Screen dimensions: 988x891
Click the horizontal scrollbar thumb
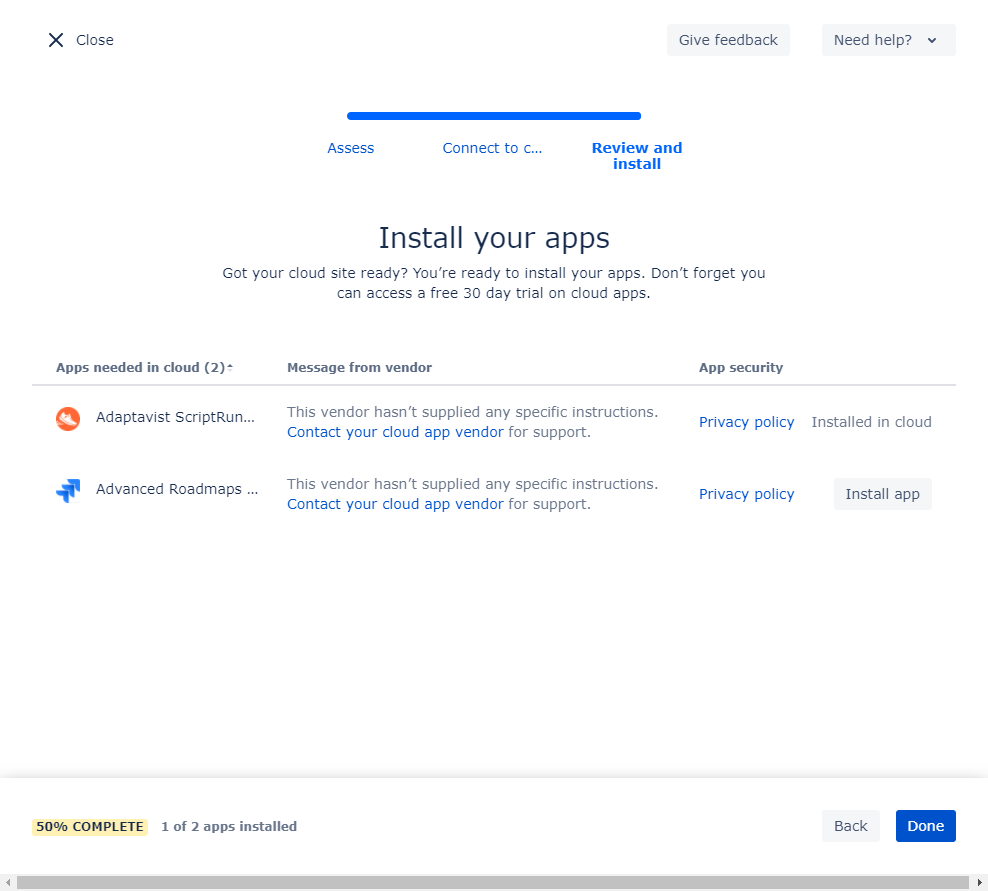492,882
